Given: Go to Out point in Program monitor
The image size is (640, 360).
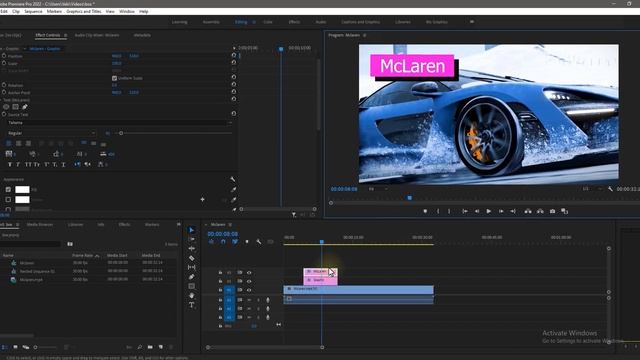Looking at the screenshot, I should coord(513,211).
